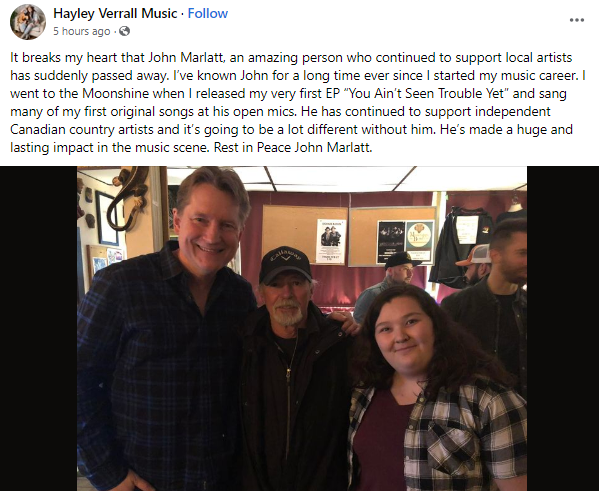Open the Hayley Verrall Music page name

pyautogui.click(x=115, y=13)
